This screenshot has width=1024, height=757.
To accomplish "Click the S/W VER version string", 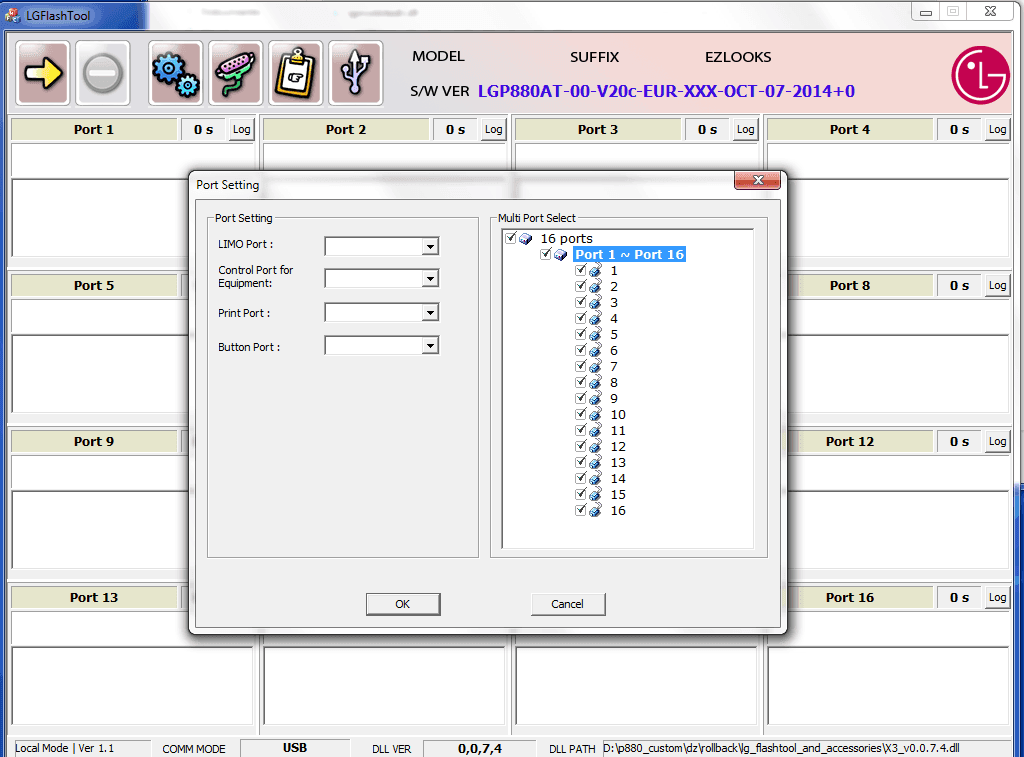I will 666,91.
